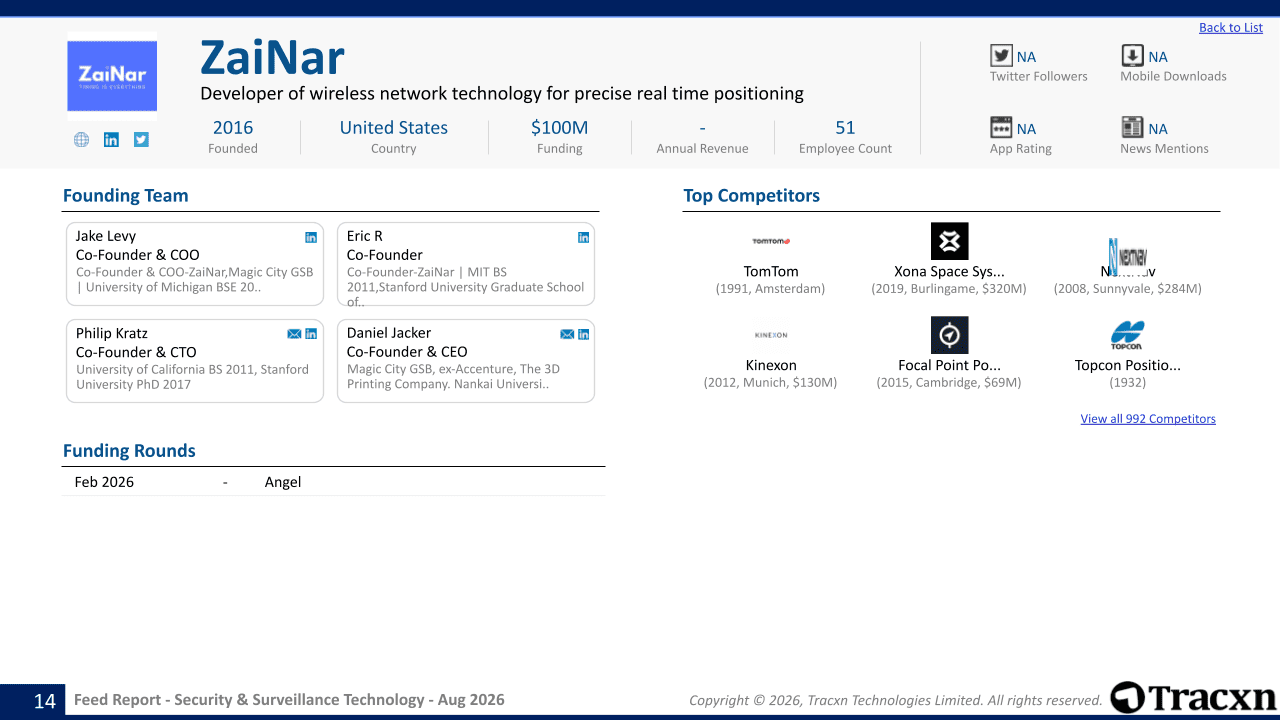Click (2015, Cambridge, $69M) detail text
Viewport: 1280px width, 720px height.
[x=950, y=383]
